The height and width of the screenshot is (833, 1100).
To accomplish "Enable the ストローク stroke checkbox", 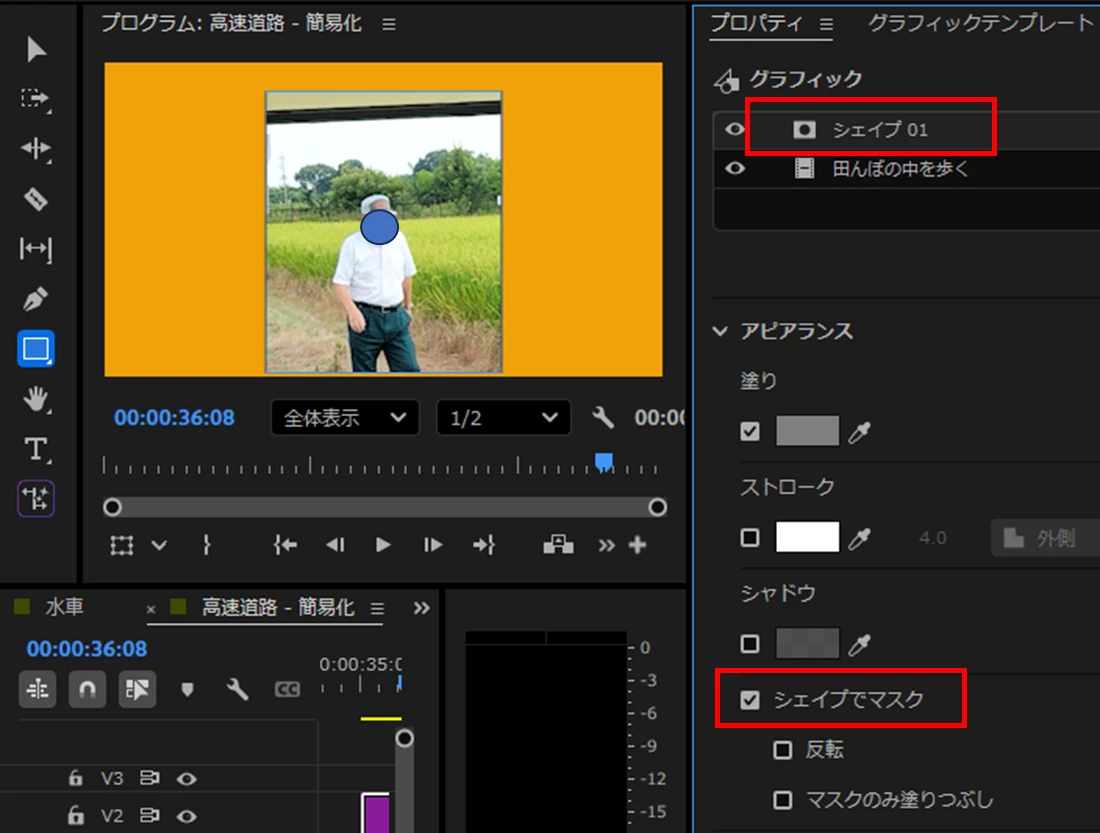I will [x=750, y=538].
